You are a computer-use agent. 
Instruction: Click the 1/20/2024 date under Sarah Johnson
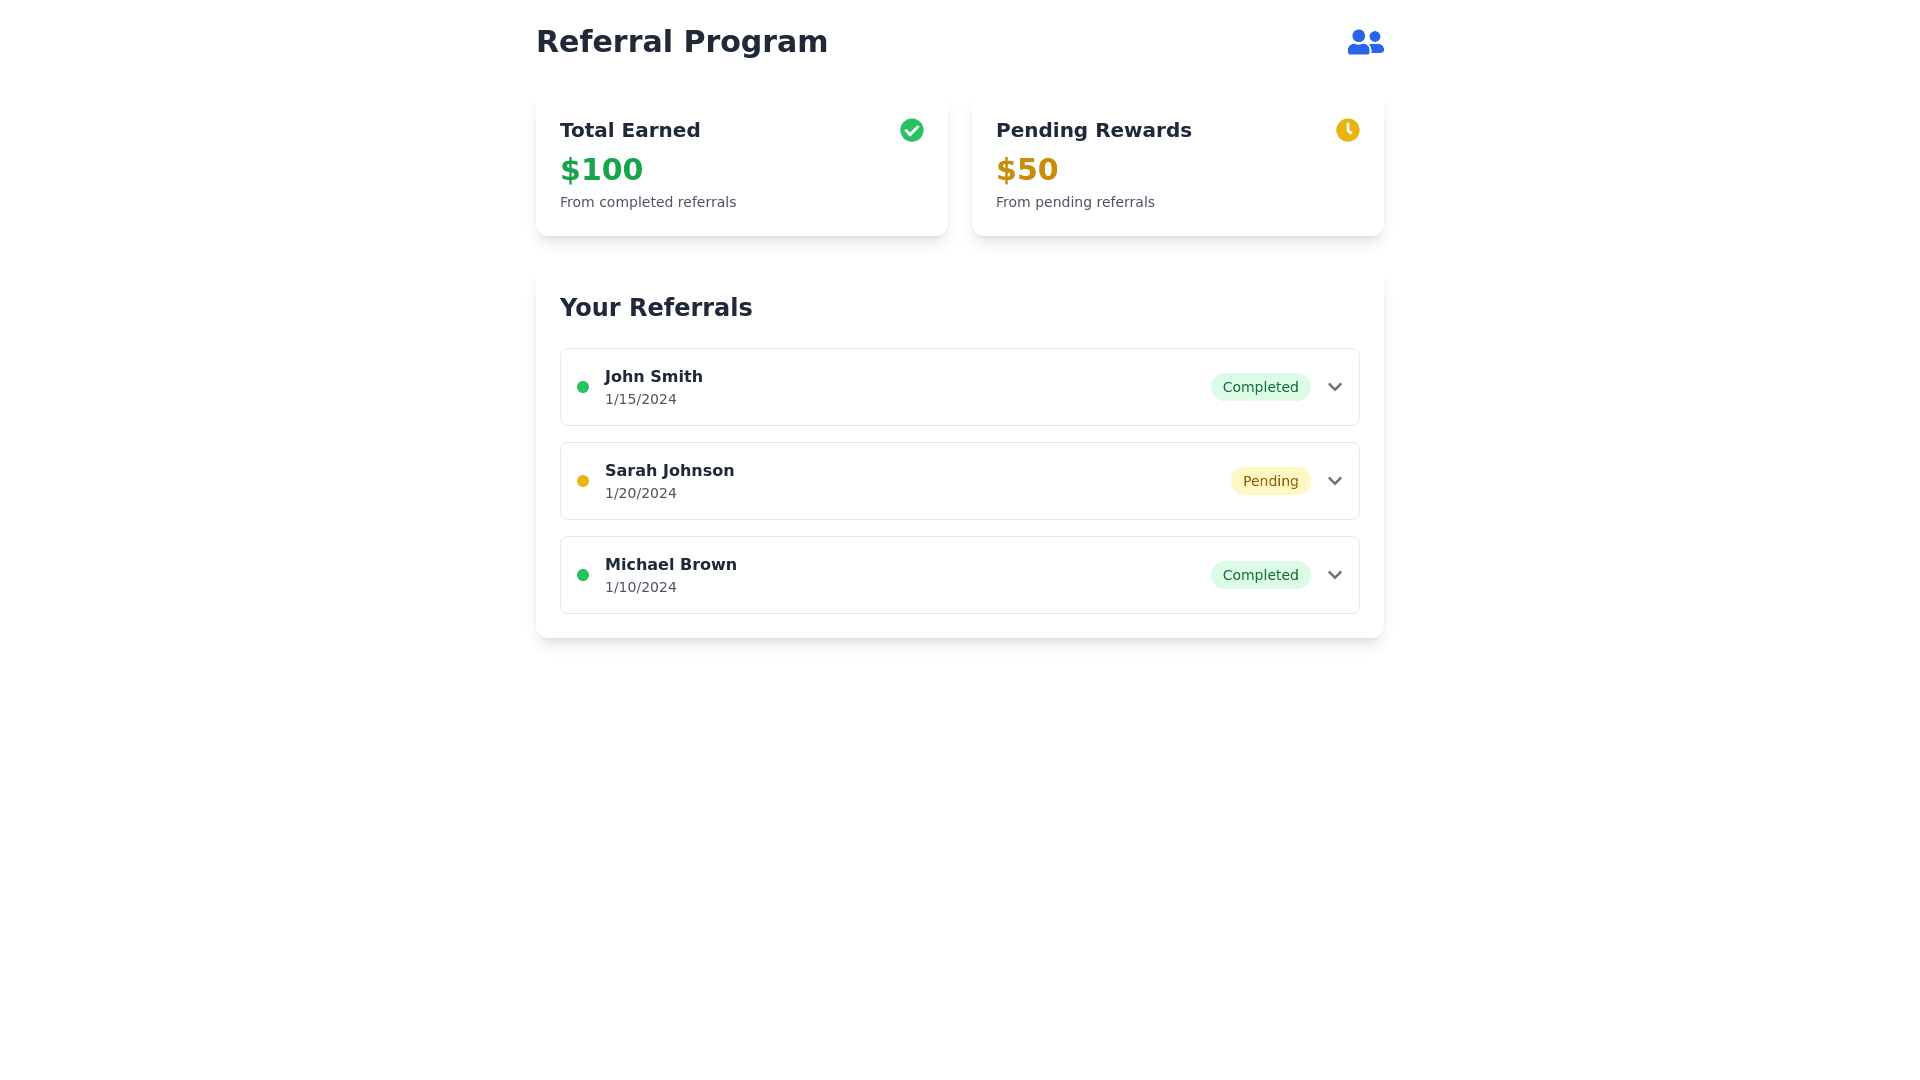640,493
